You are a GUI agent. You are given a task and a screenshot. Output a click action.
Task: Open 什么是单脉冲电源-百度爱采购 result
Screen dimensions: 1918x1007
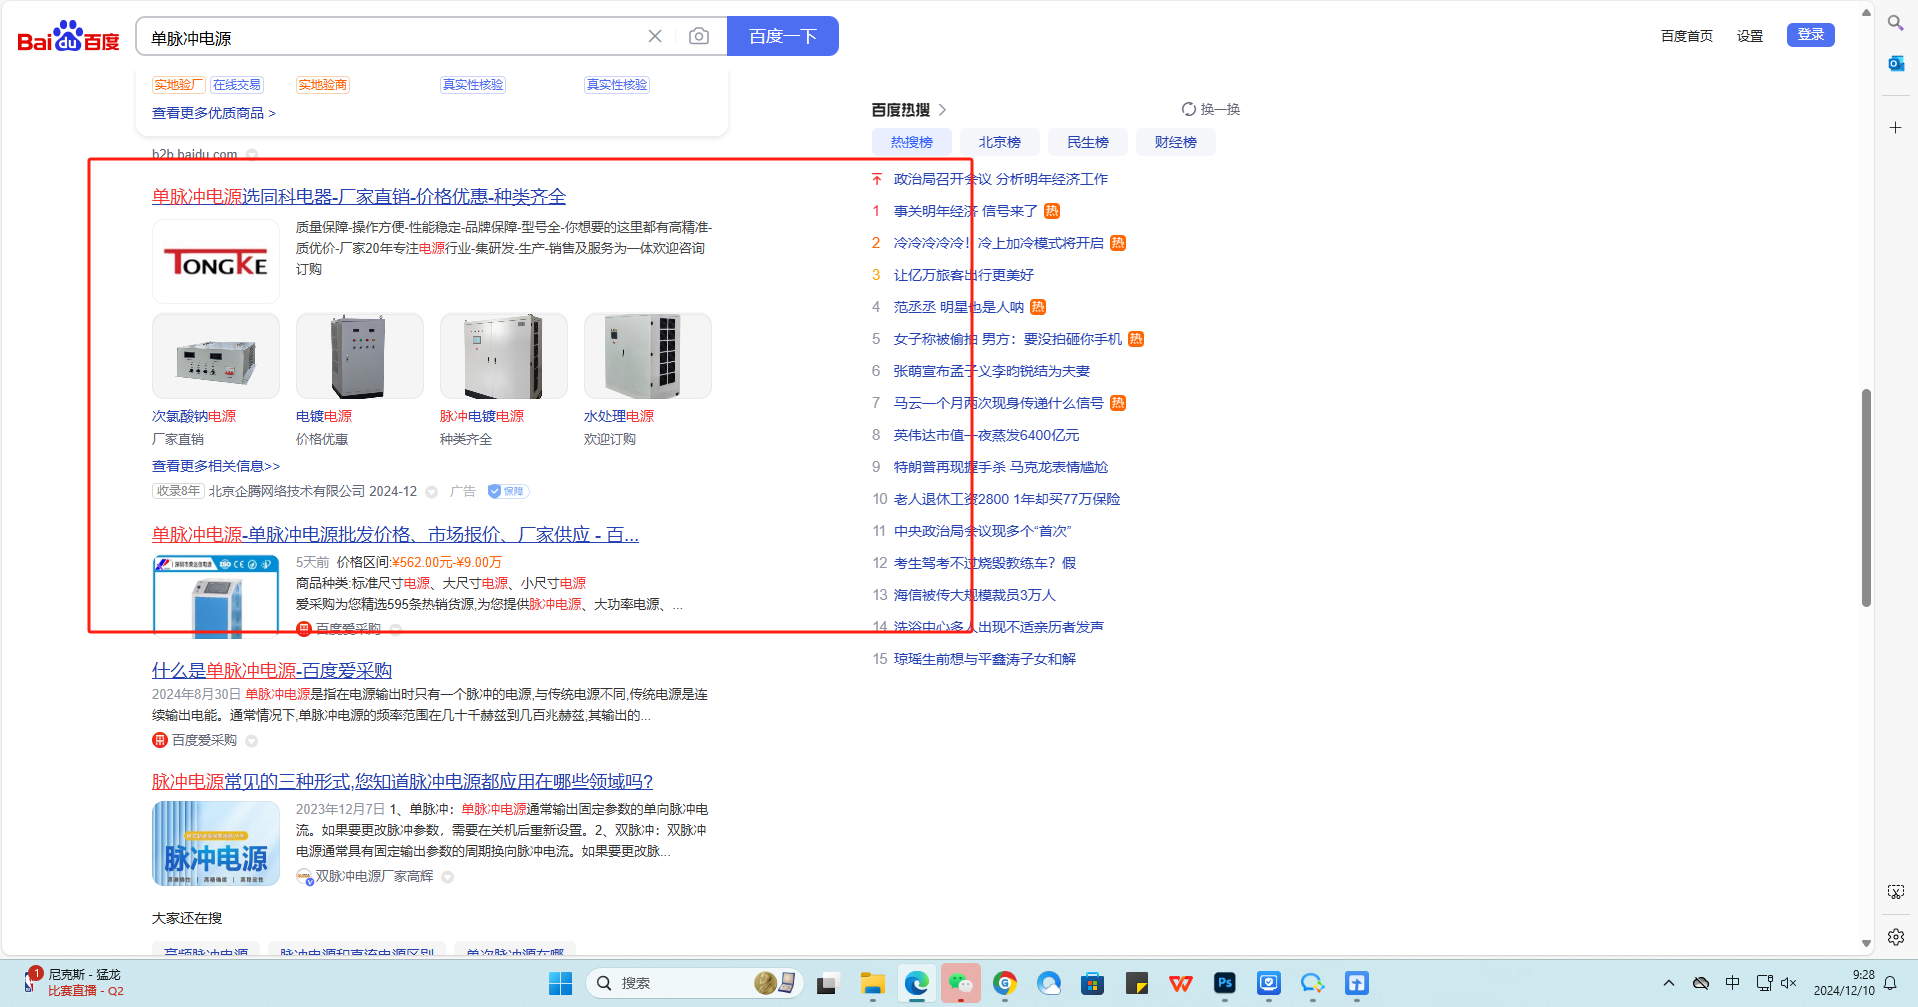(272, 671)
